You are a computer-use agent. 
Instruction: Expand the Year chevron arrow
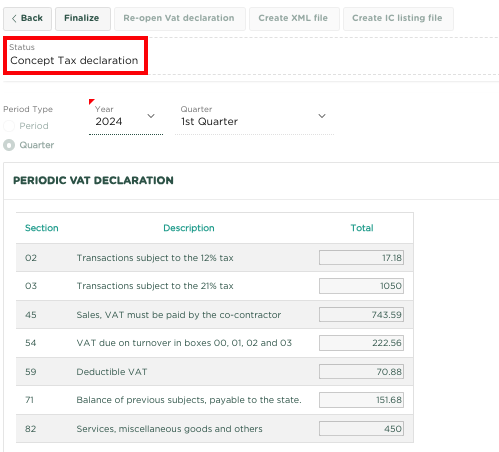[151, 116]
